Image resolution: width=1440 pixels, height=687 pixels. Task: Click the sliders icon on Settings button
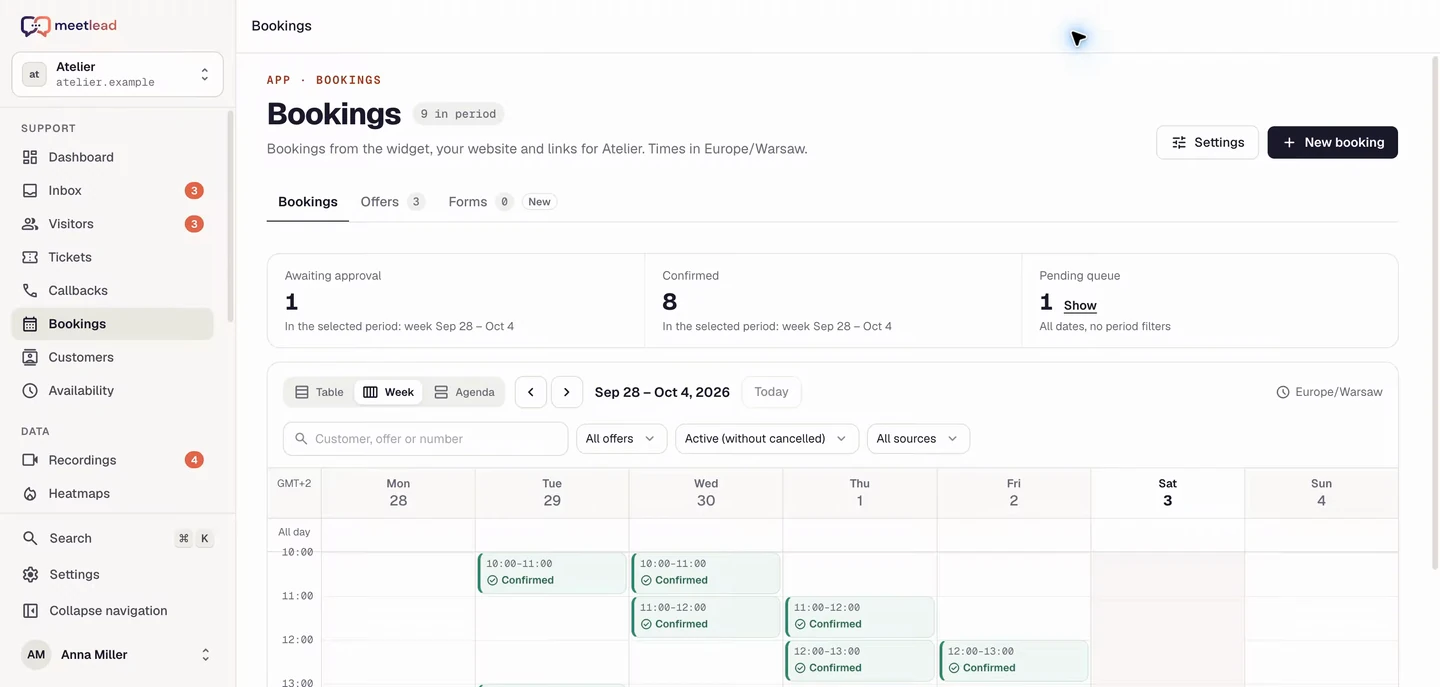pyautogui.click(x=1179, y=142)
